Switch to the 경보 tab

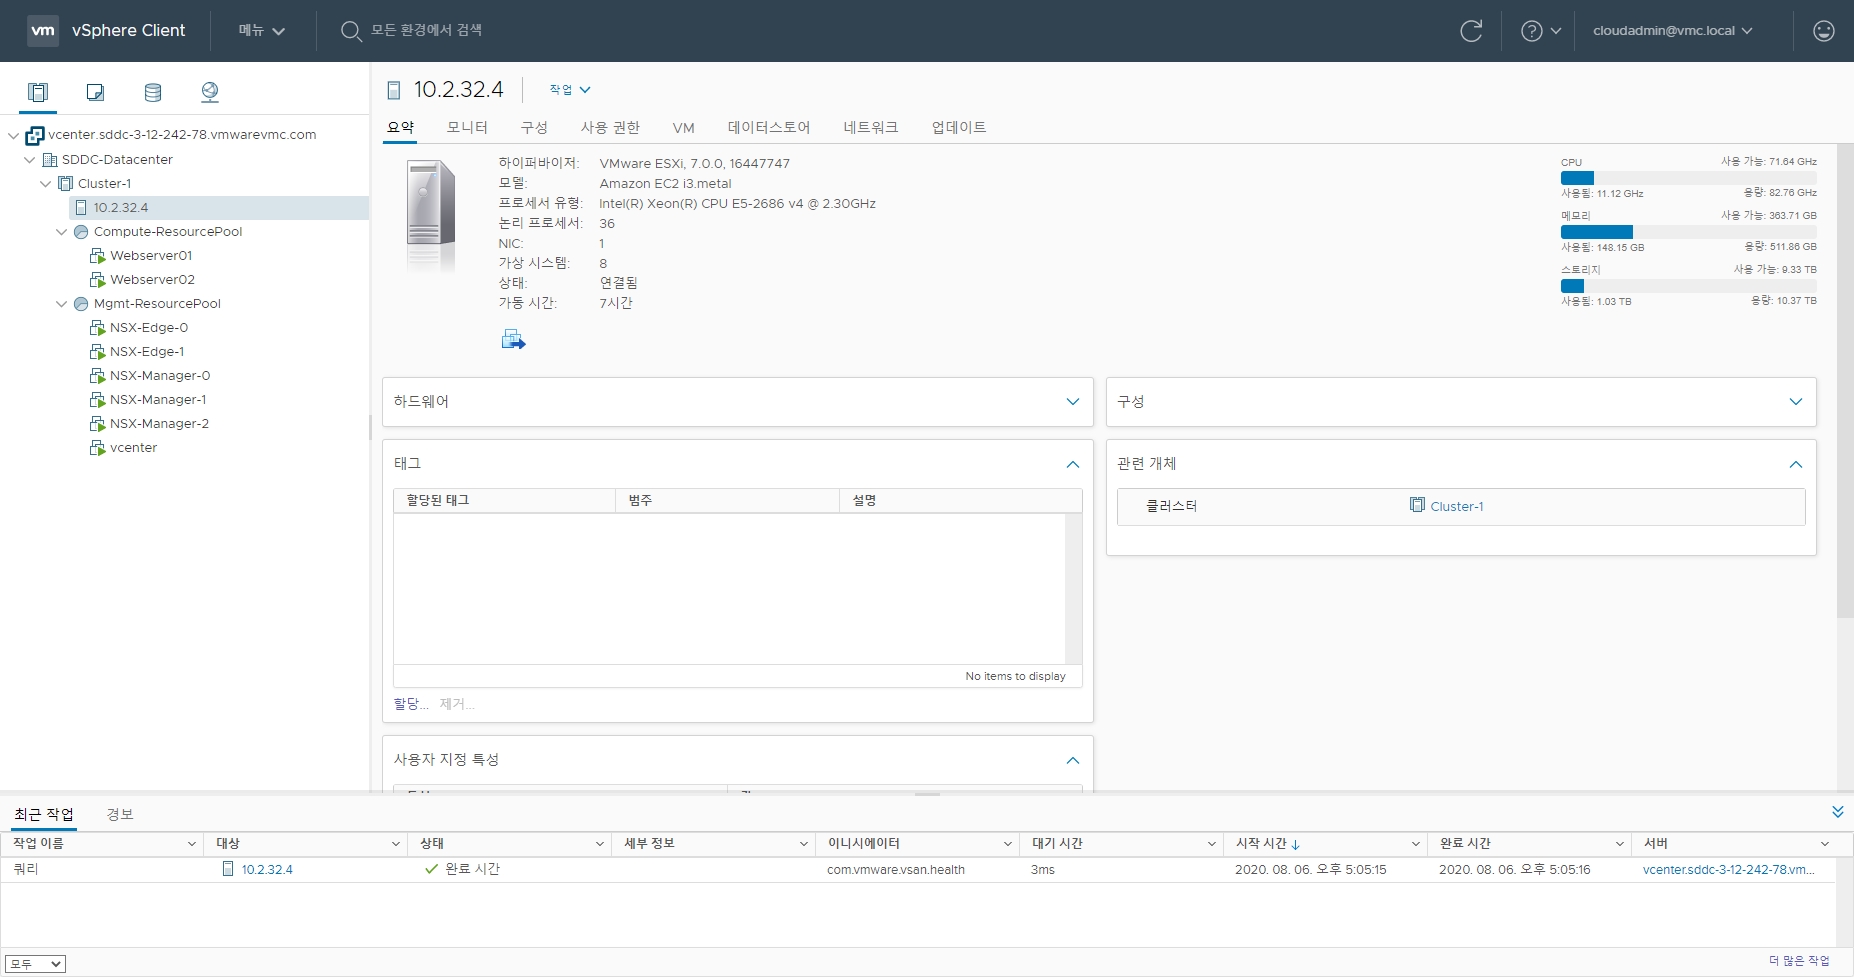[120, 814]
